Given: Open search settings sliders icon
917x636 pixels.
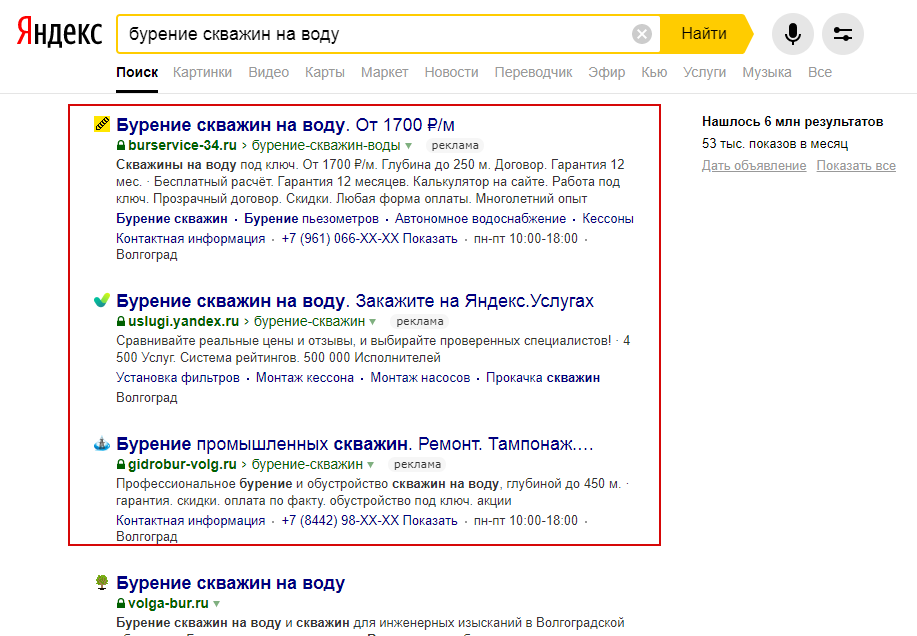Looking at the screenshot, I should tap(843, 34).
